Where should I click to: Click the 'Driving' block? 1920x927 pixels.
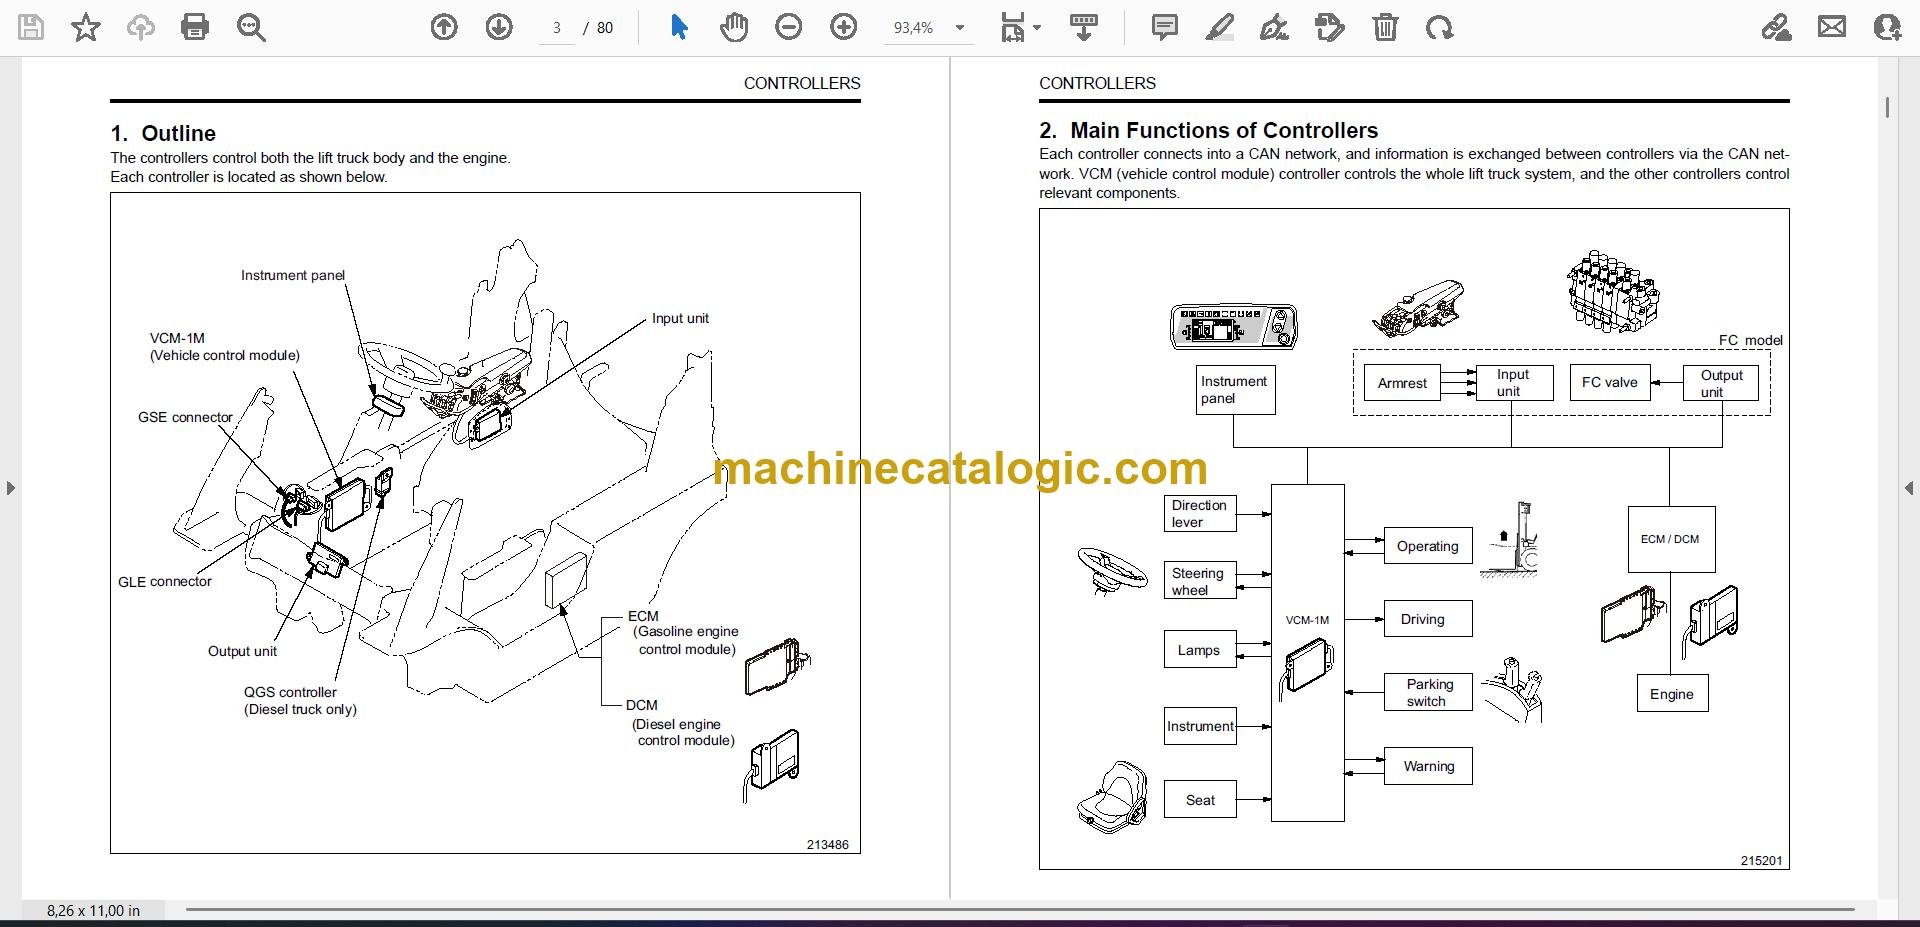[1428, 619]
